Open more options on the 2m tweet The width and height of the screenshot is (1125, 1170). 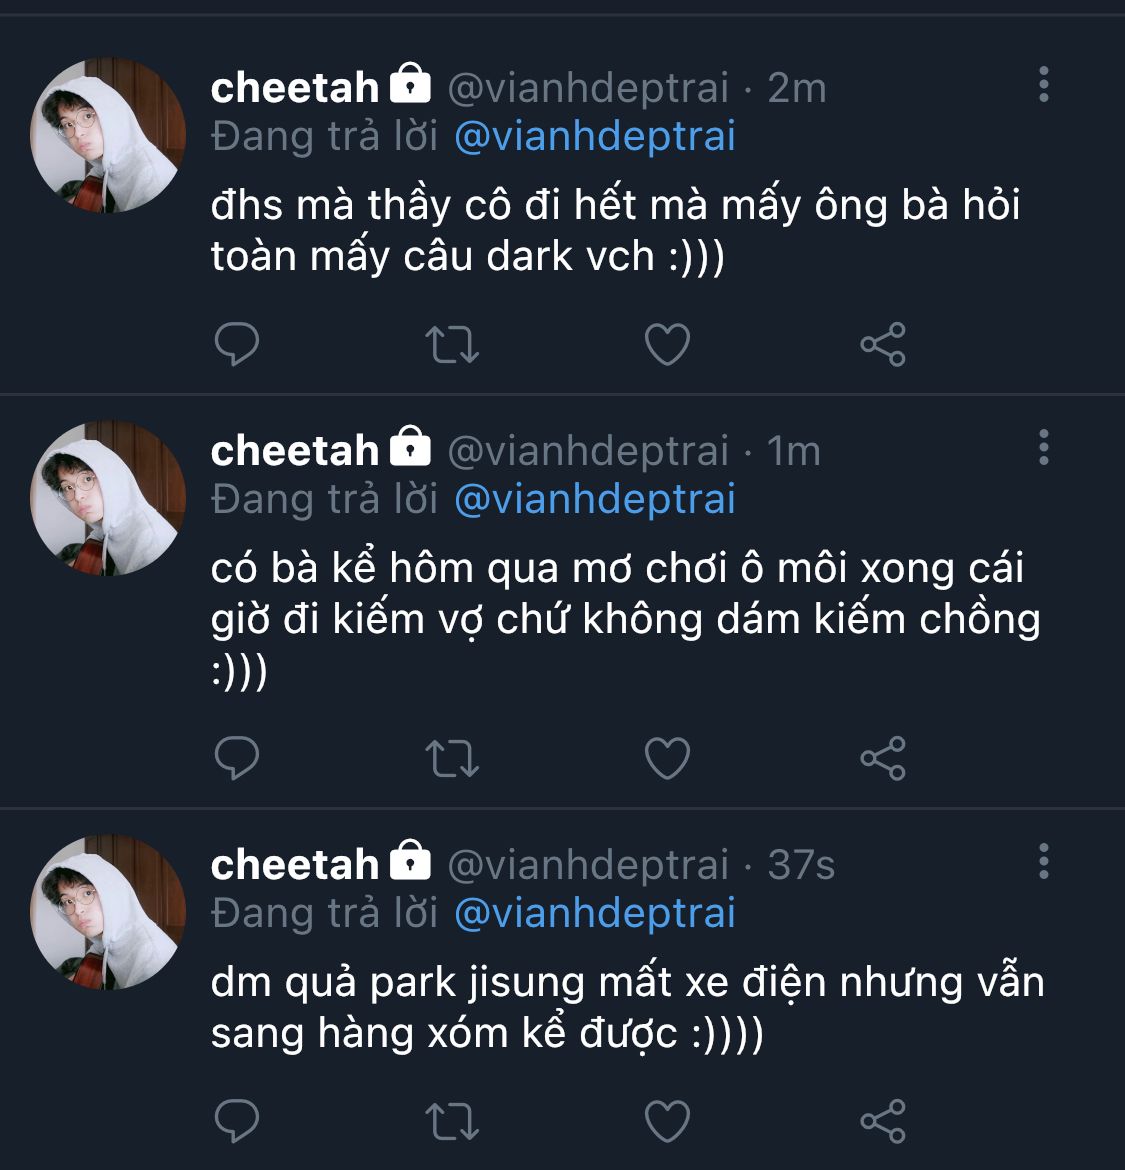tap(1043, 85)
